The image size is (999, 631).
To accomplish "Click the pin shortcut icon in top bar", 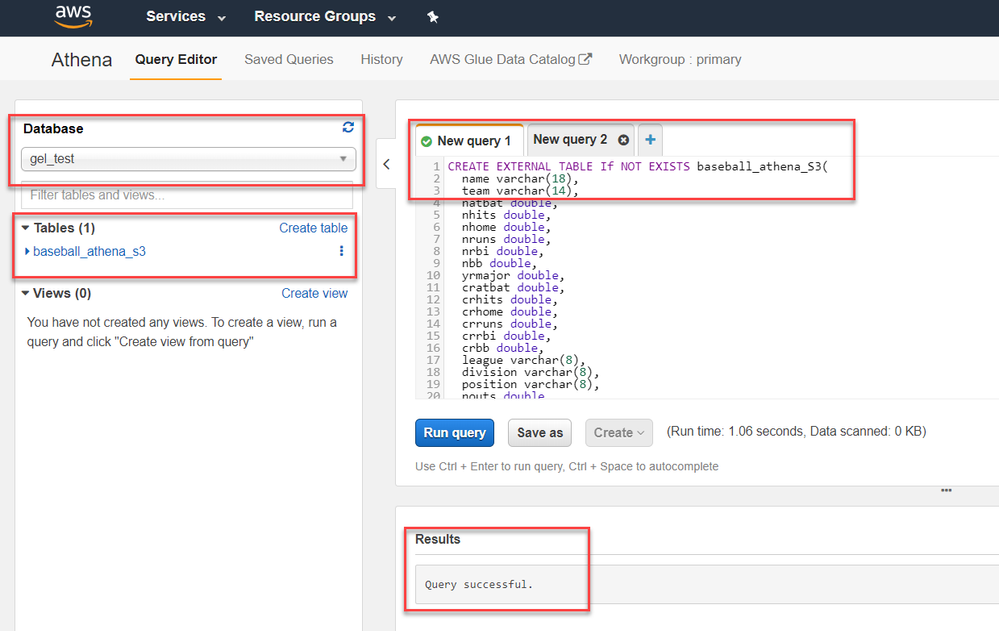I will [x=432, y=17].
